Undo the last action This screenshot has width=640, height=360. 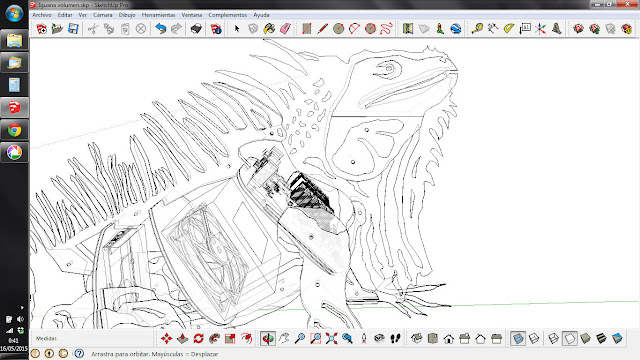pyautogui.click(x=161, y=29)
